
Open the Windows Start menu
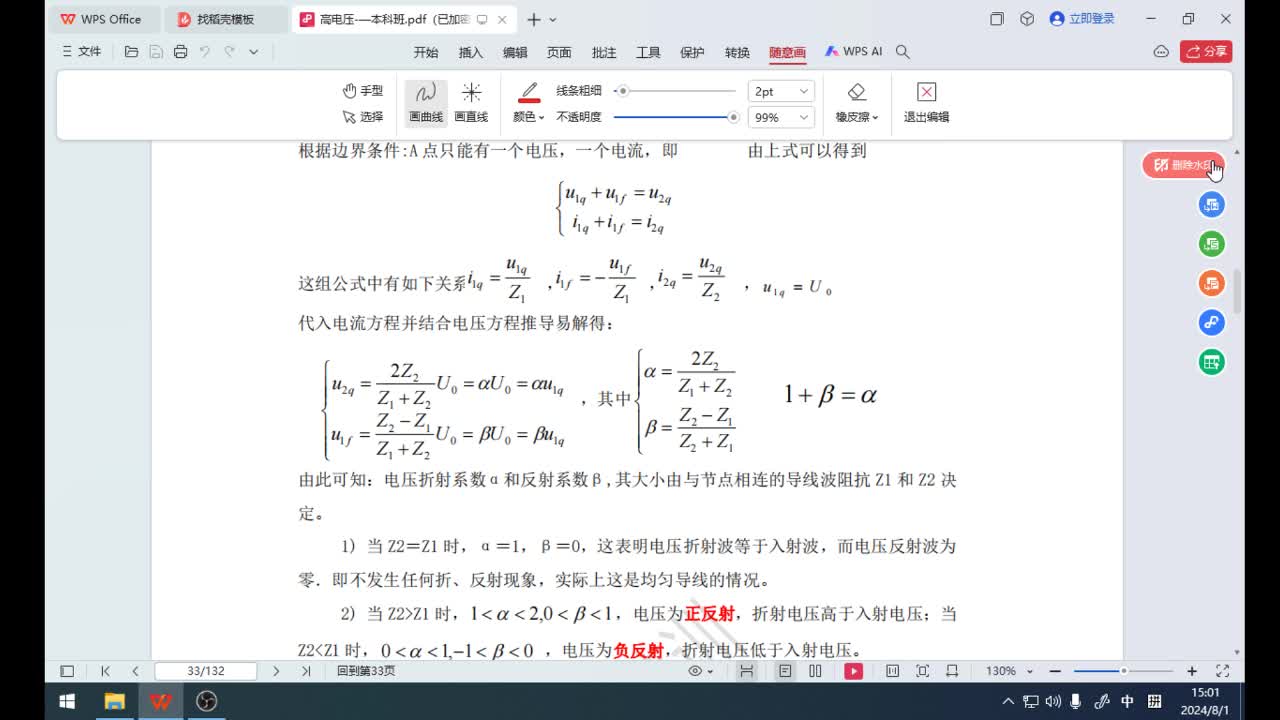click(x=68, y=701)
